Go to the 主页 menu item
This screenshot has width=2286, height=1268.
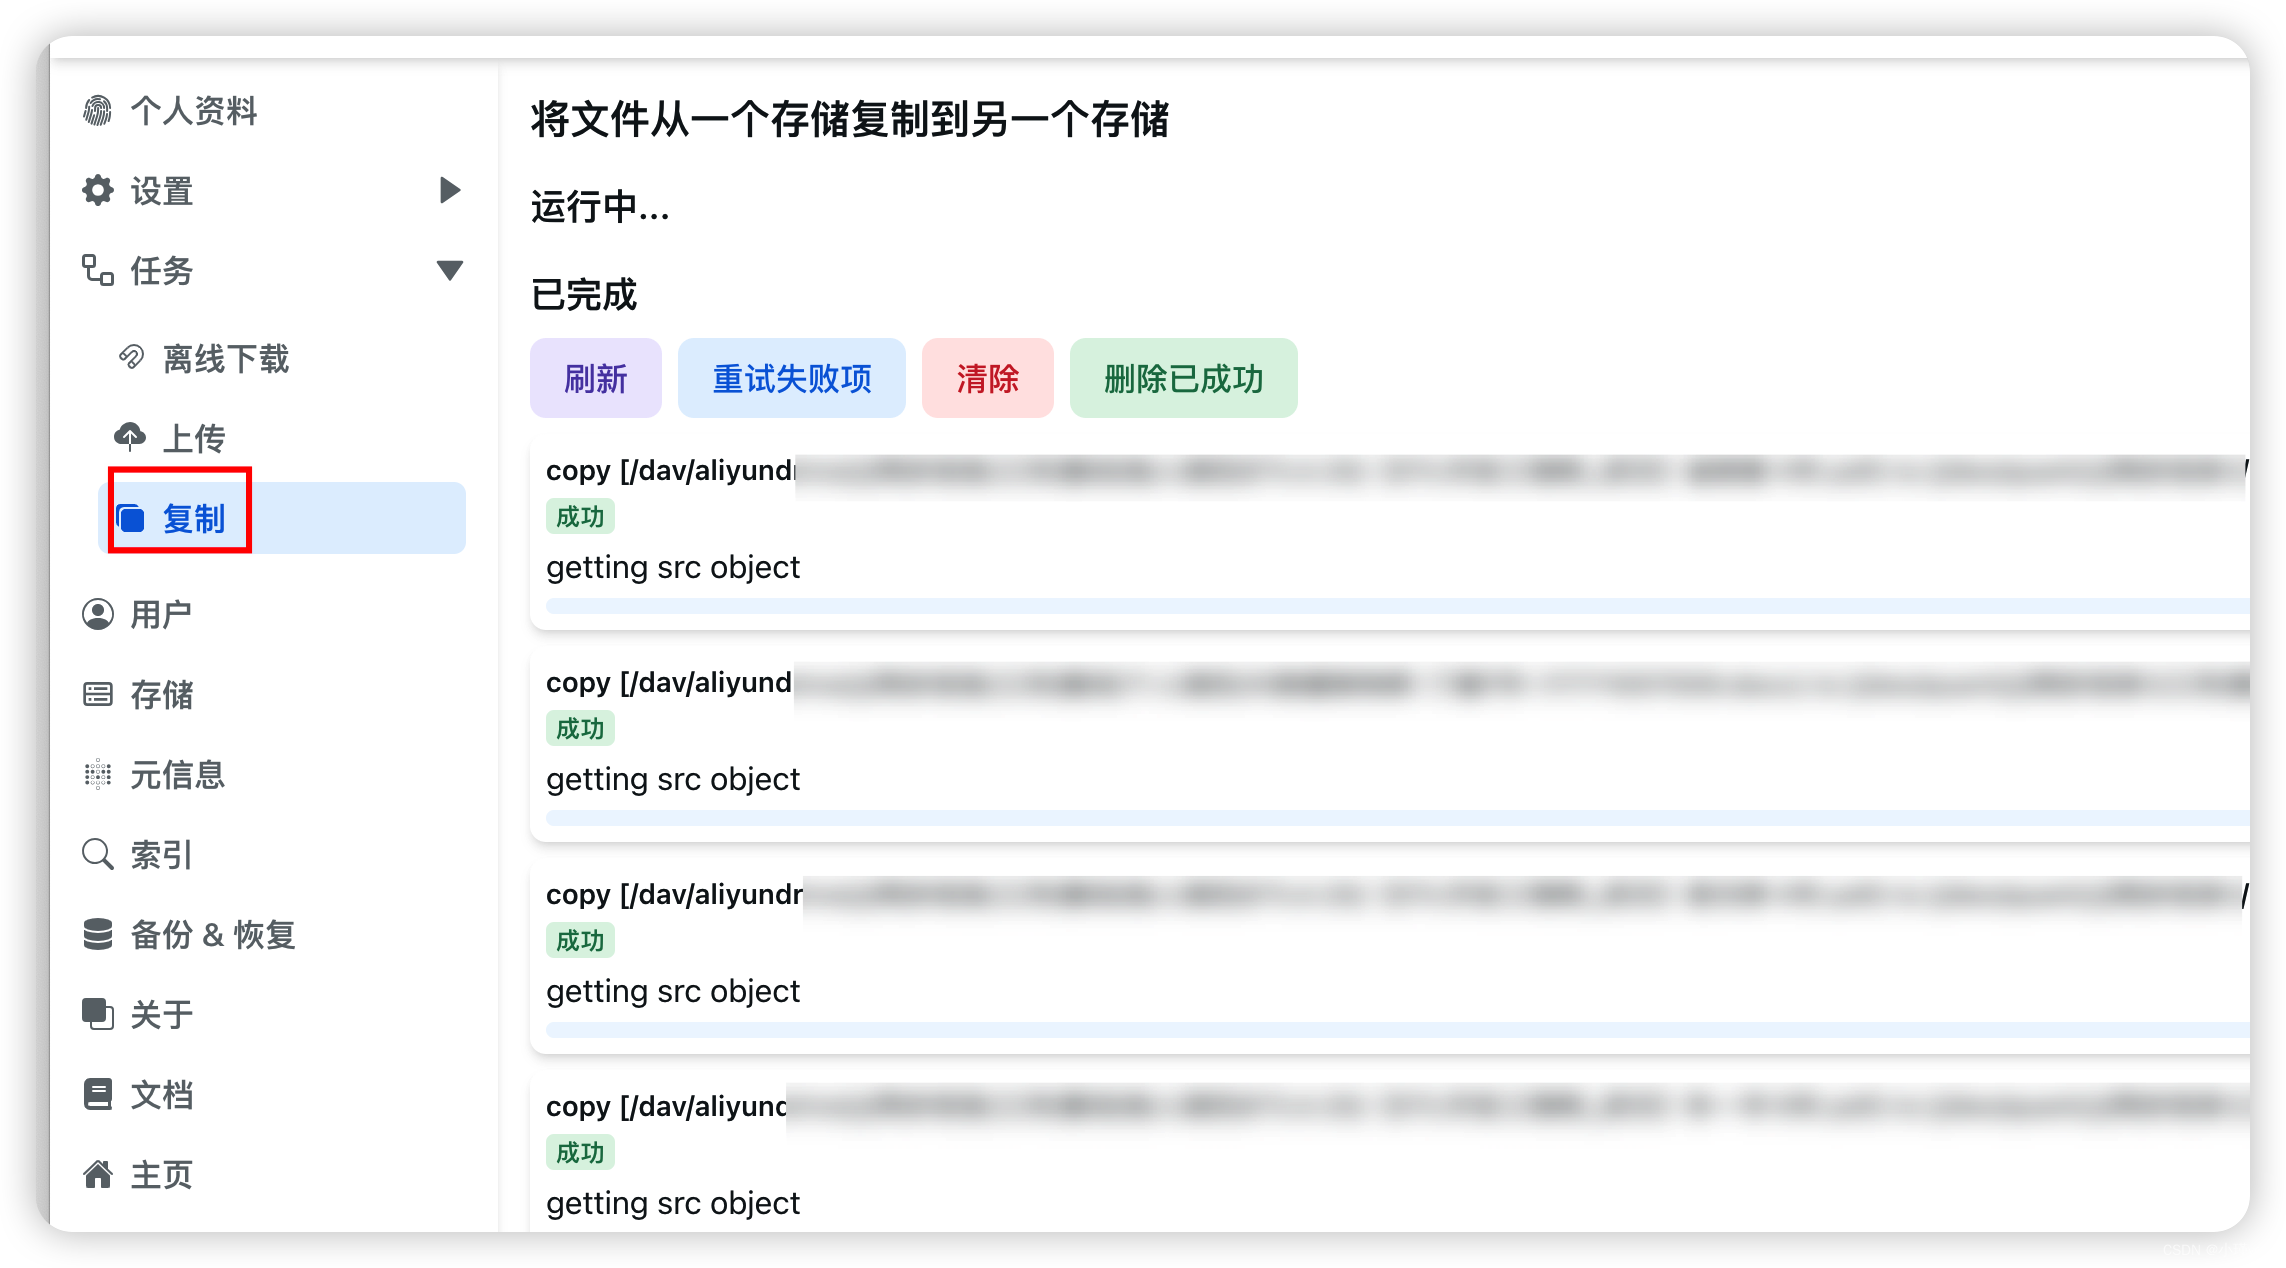161,1175
